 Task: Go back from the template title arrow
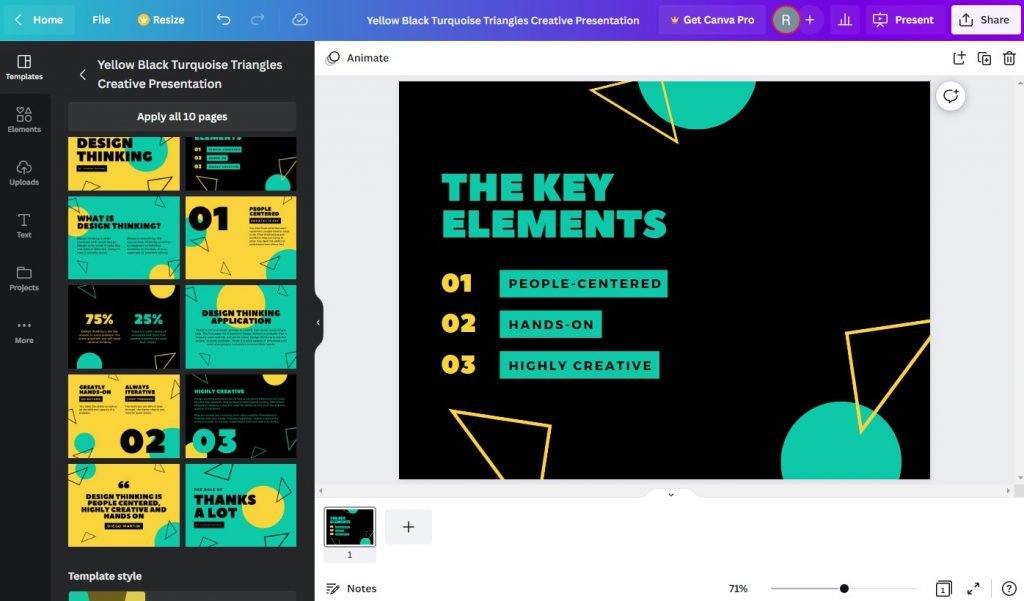tap(82, 74)
